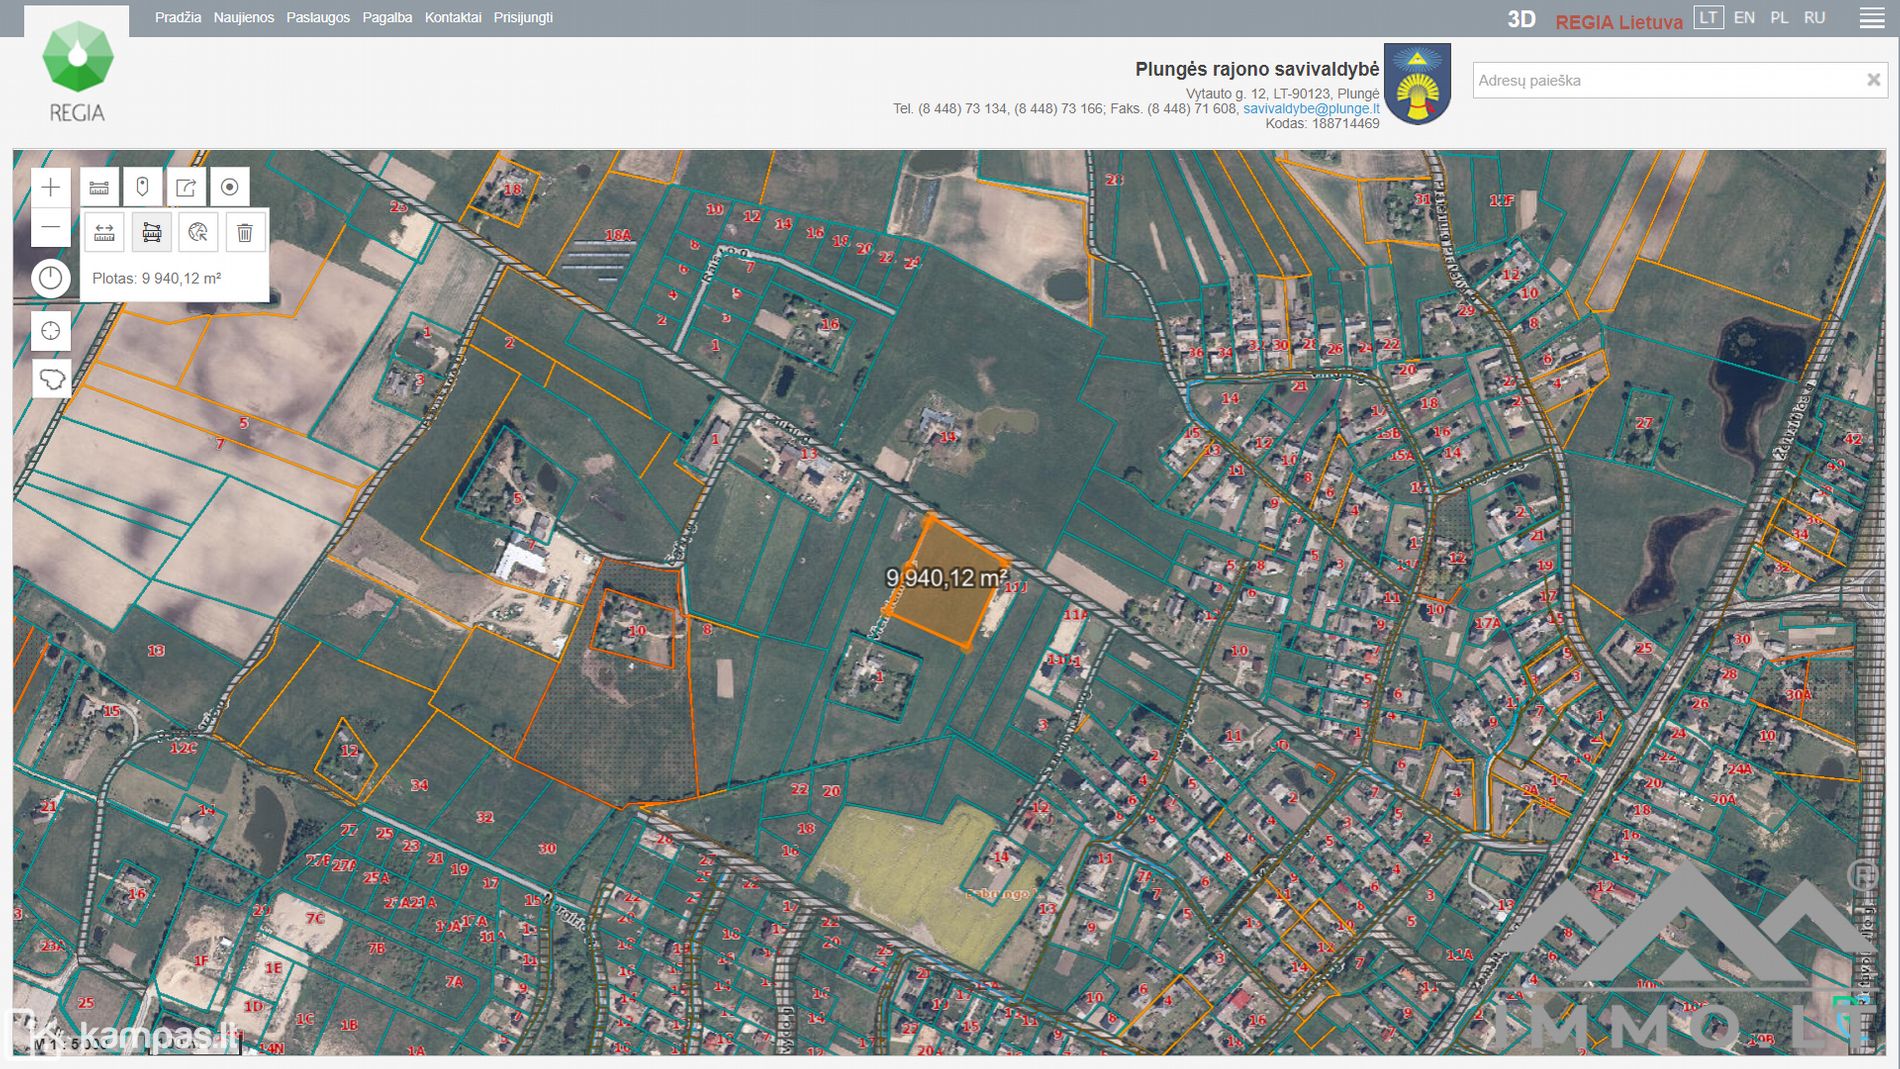Click the savivaldybe@plunge.lt email link
The width and height of the screenshot is (1900, 1069).
pyautogui.click(x=1310, y=108)
